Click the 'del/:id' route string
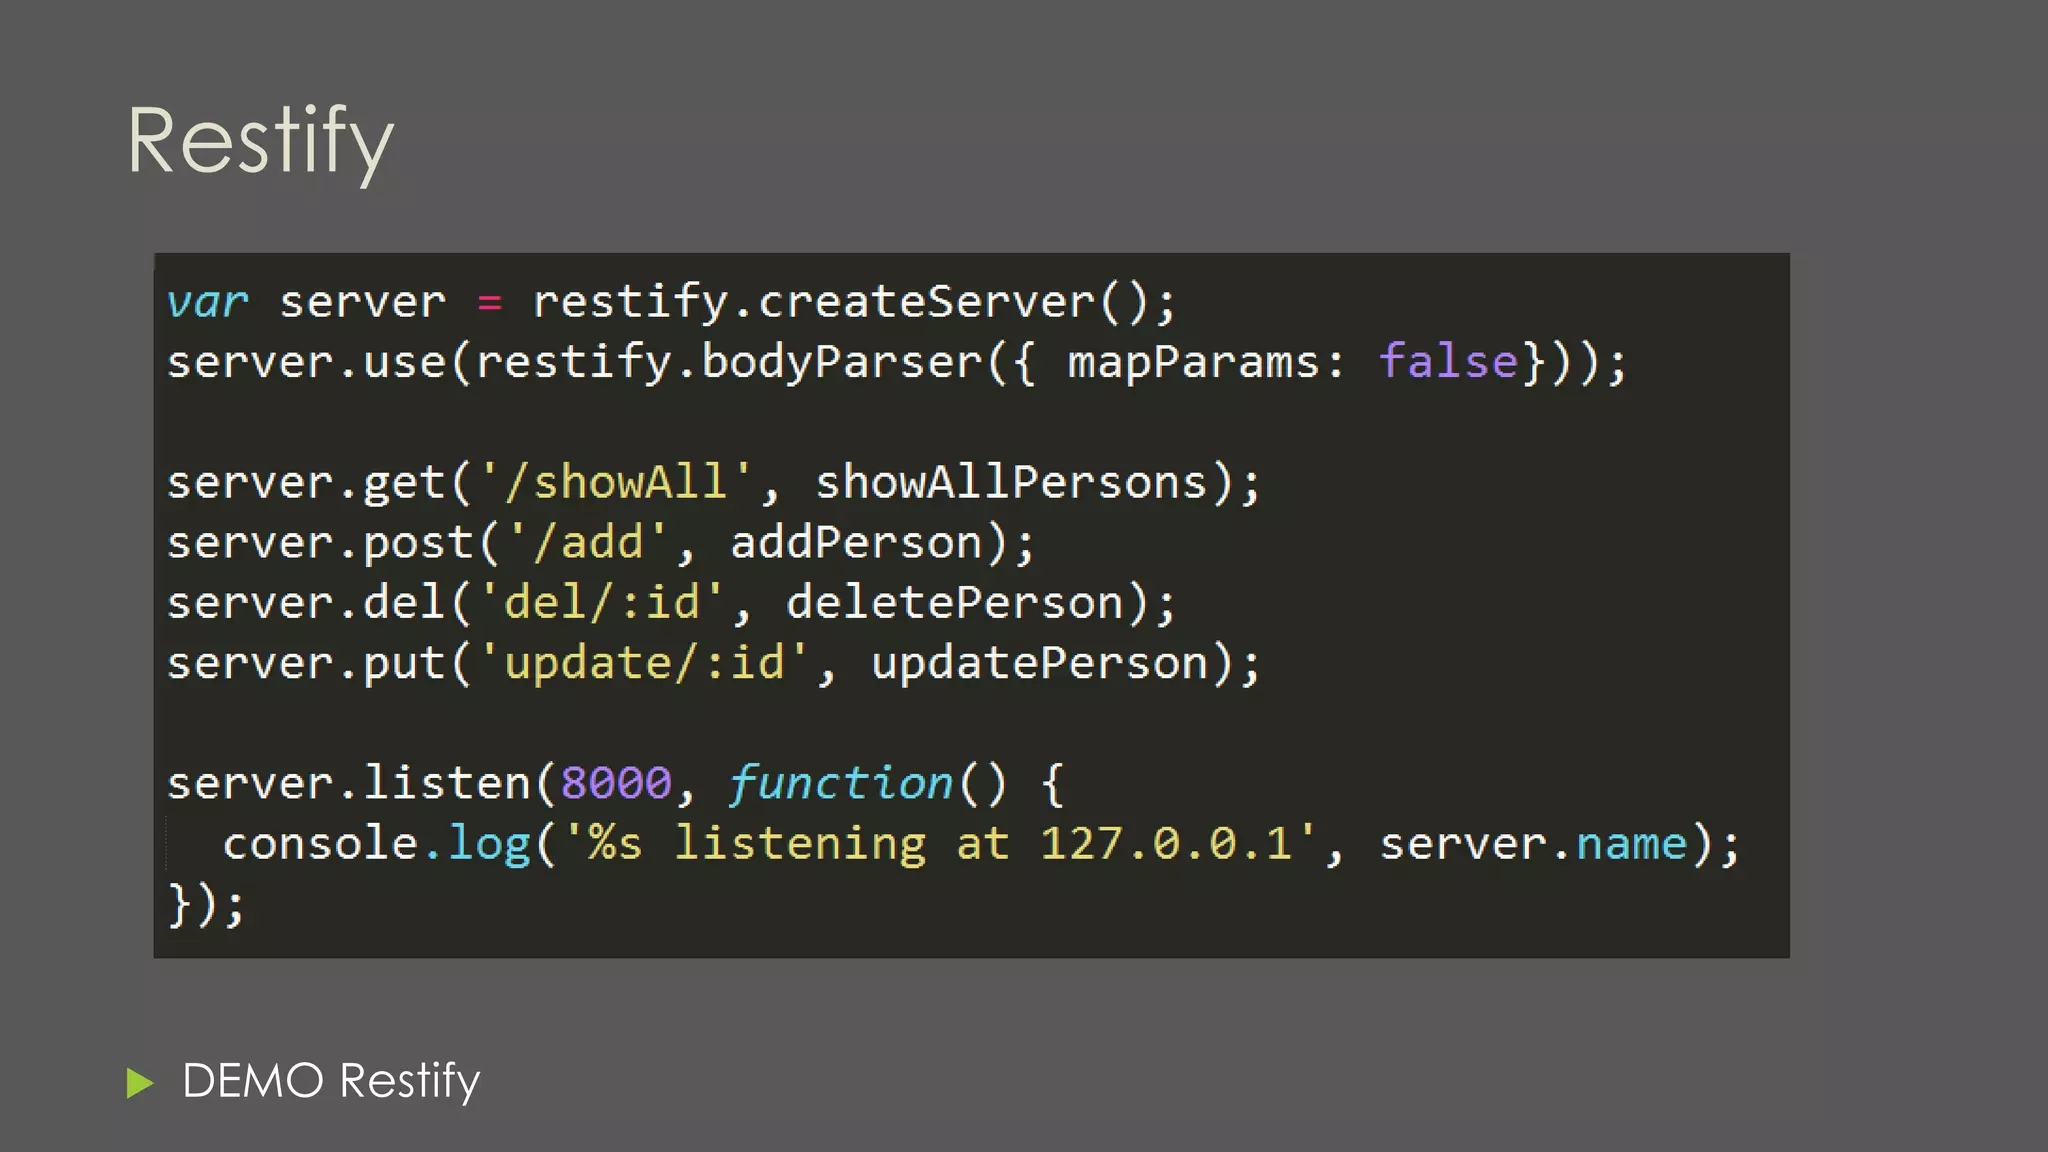Viewport: 2048px width, 1152px height. click(602, 603)
